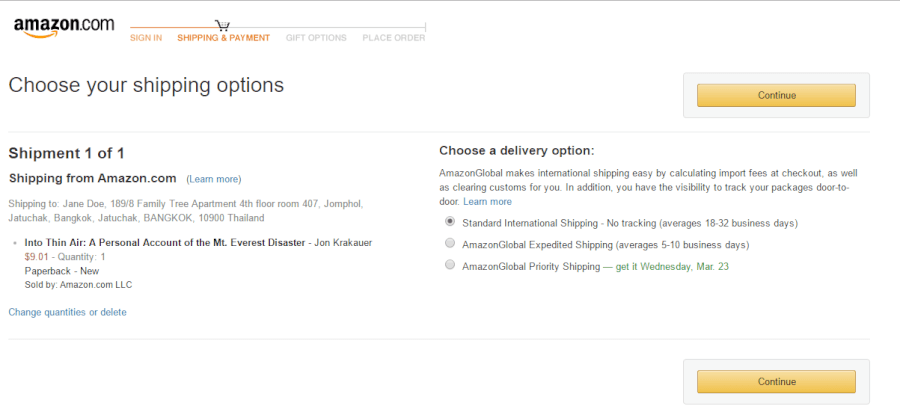Image resolution: width=900 pixels, height=412 pixels.
Task: Select AmazonGlobal Priority Shipping radio button
Action: 450,266
